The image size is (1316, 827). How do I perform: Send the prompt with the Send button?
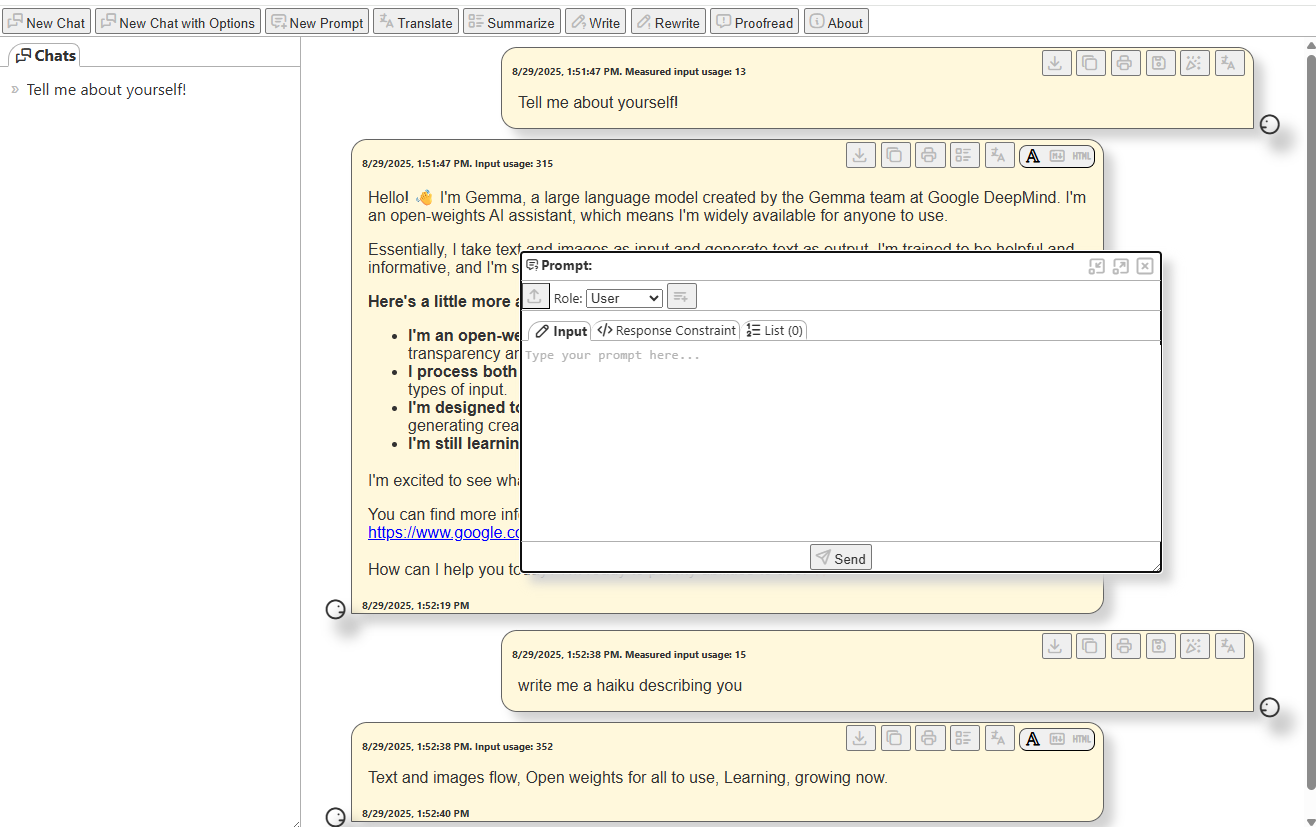click(x=841, y=558)
